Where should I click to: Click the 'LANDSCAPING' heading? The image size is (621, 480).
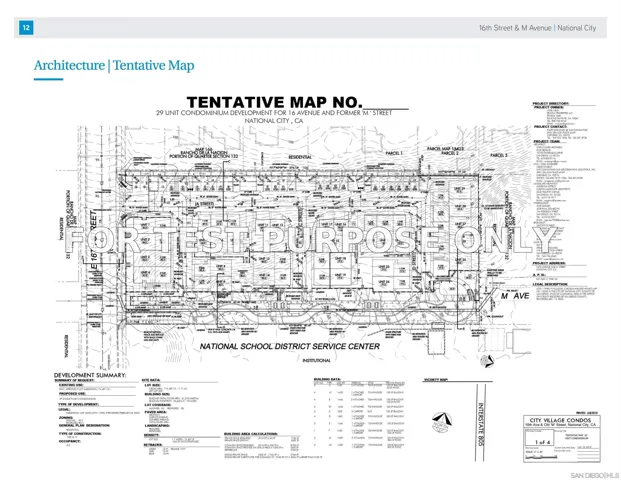click(157, 425)
